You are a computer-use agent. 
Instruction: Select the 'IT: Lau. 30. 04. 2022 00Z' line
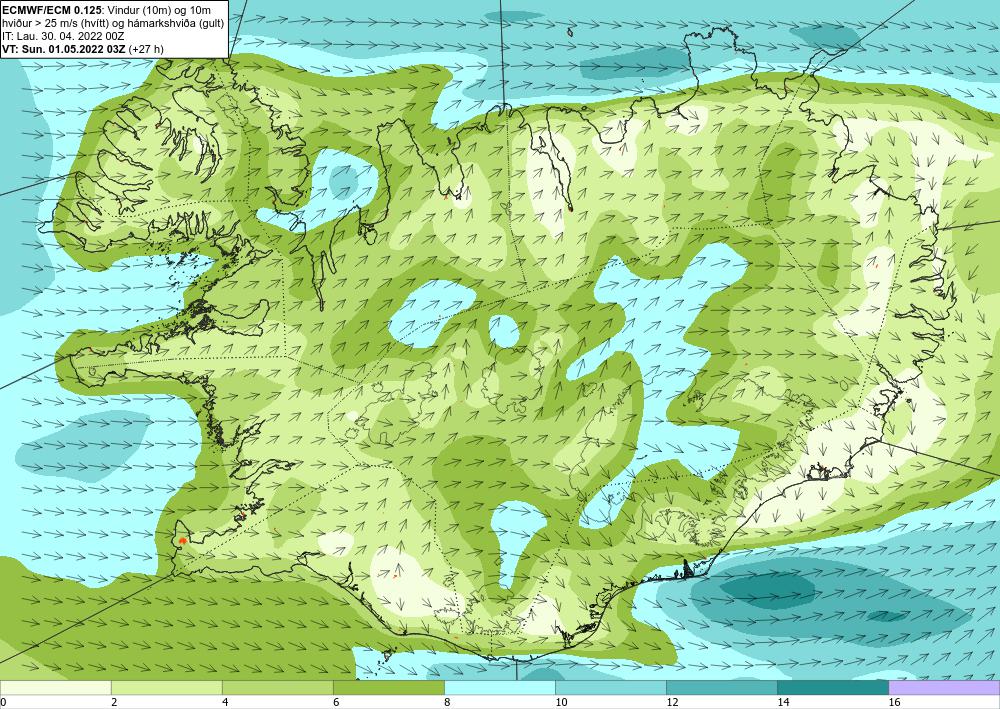tap(63, 37)
